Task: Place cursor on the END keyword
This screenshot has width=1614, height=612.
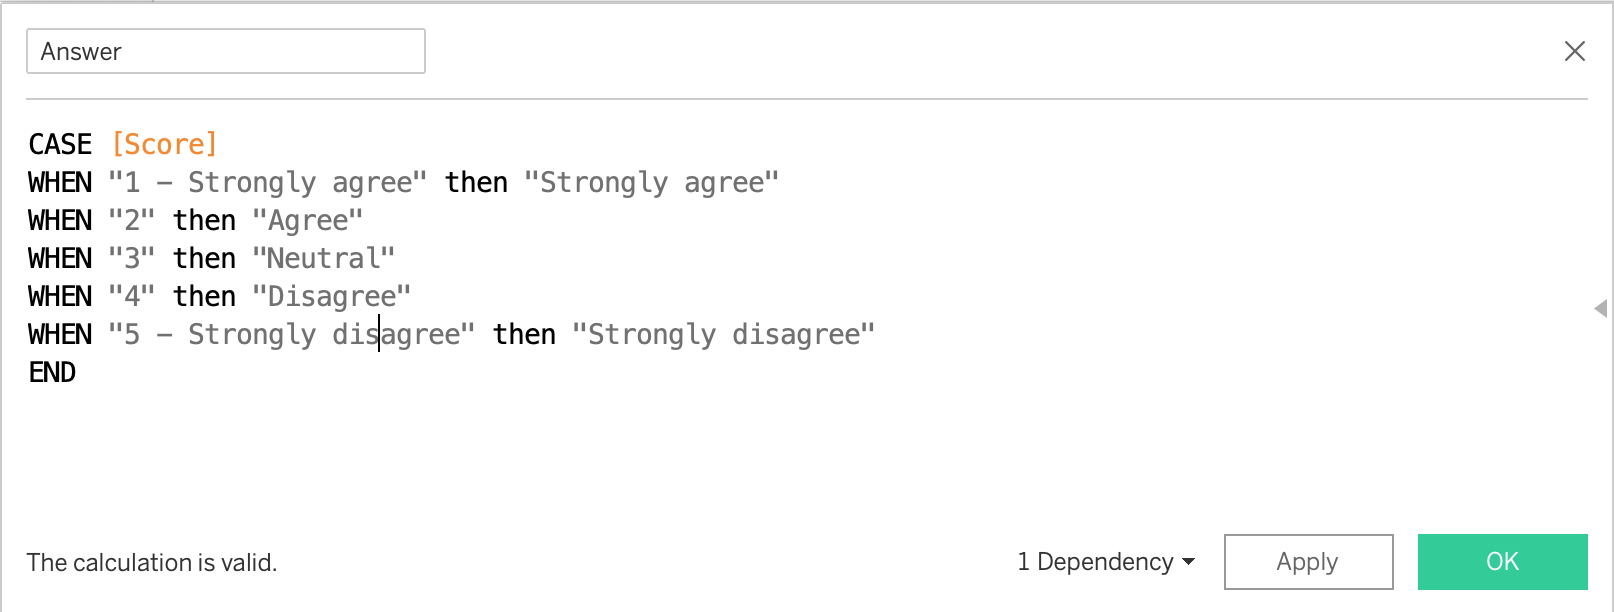Action: (52, 372)
